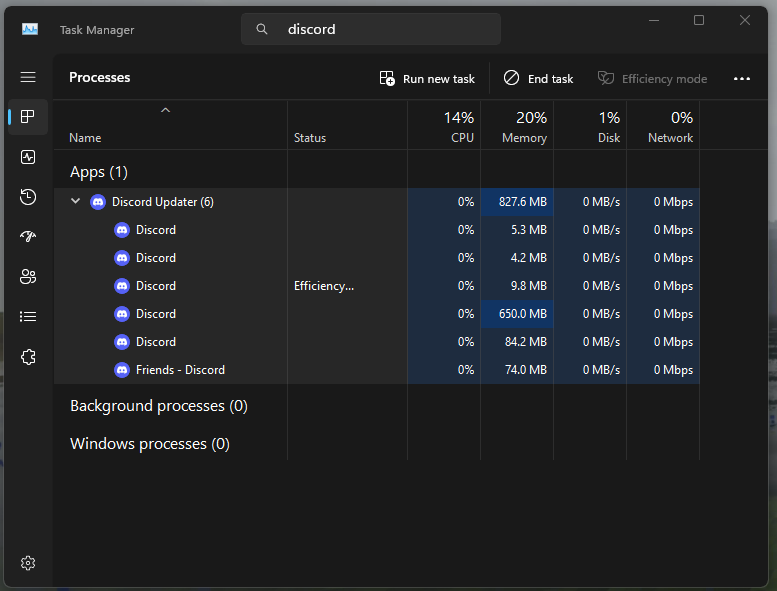Close the Task Manager window
The width and height of the screenshot is (777, 591).
click(x=744, y=20)
